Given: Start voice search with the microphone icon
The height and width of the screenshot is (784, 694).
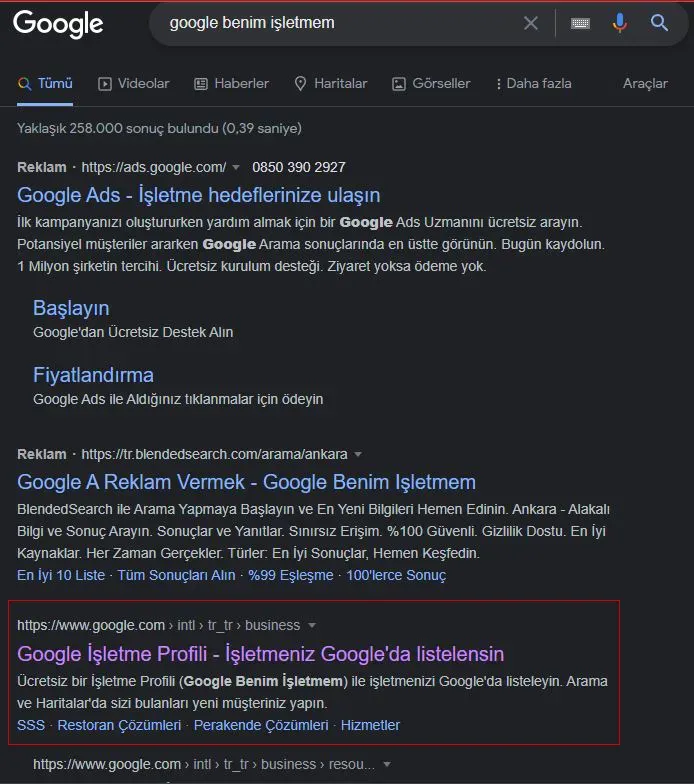Looking at the screenshot, I should point(620,23).
